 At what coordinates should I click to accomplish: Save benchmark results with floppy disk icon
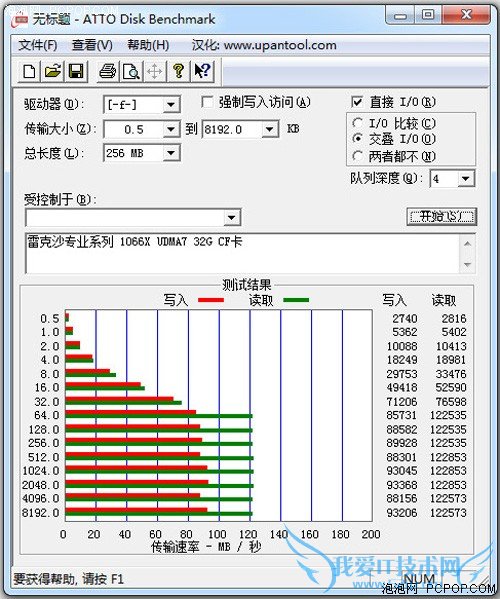click(76, 71)
